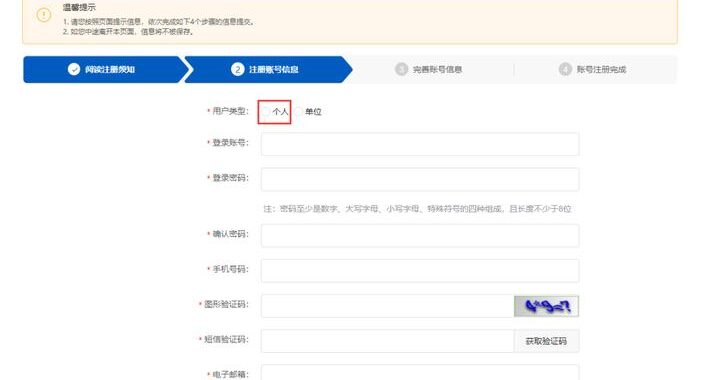The width and height of the screenshot is (701, 380).
Task: Refresh the captcha image
Action: 546,306
